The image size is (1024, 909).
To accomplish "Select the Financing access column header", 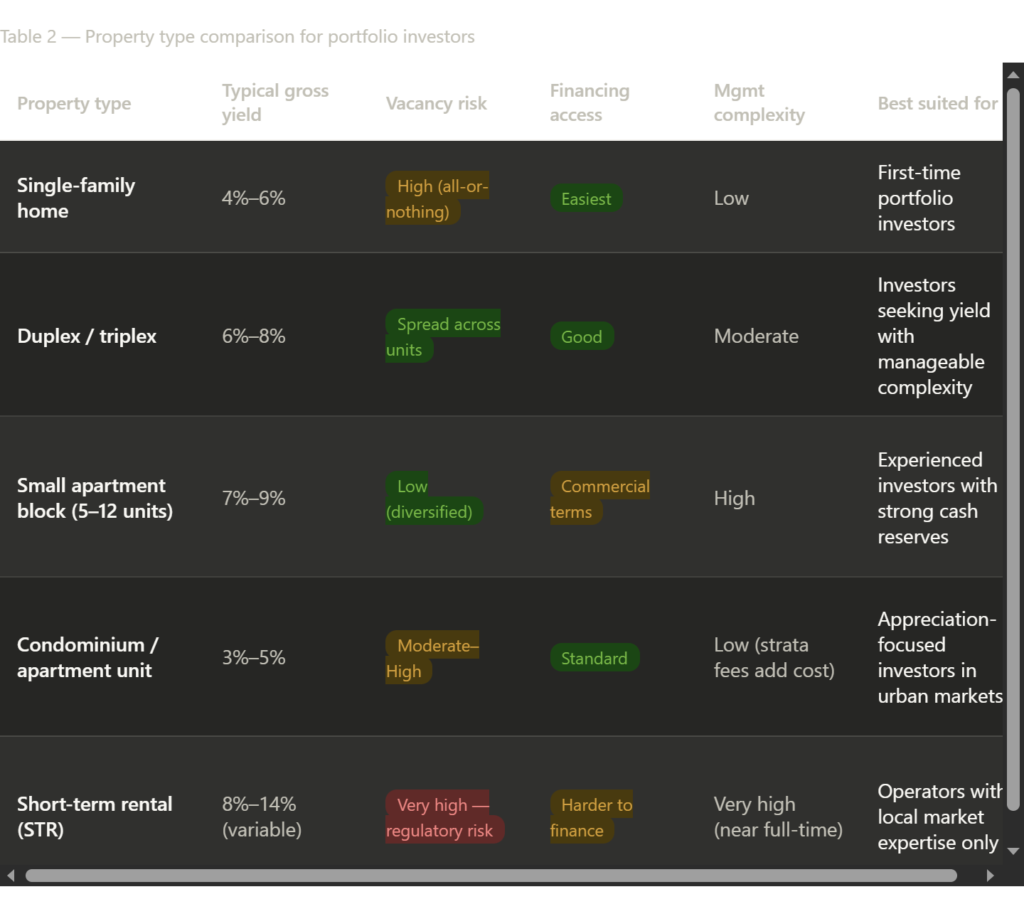I will pos(589,103).
